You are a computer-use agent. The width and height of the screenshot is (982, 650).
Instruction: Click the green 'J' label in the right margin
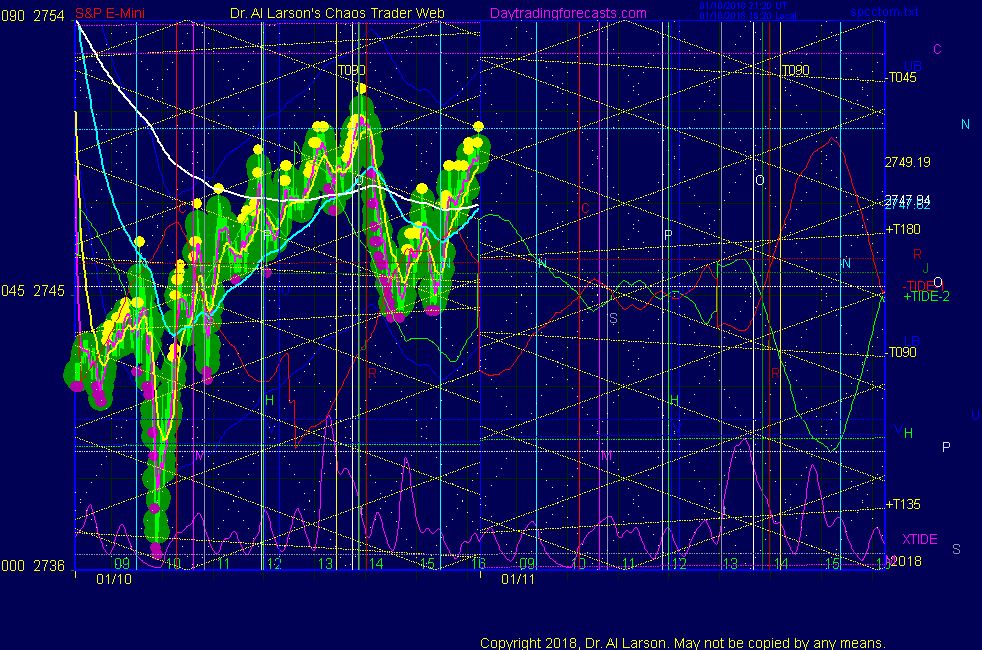(926, 269)
